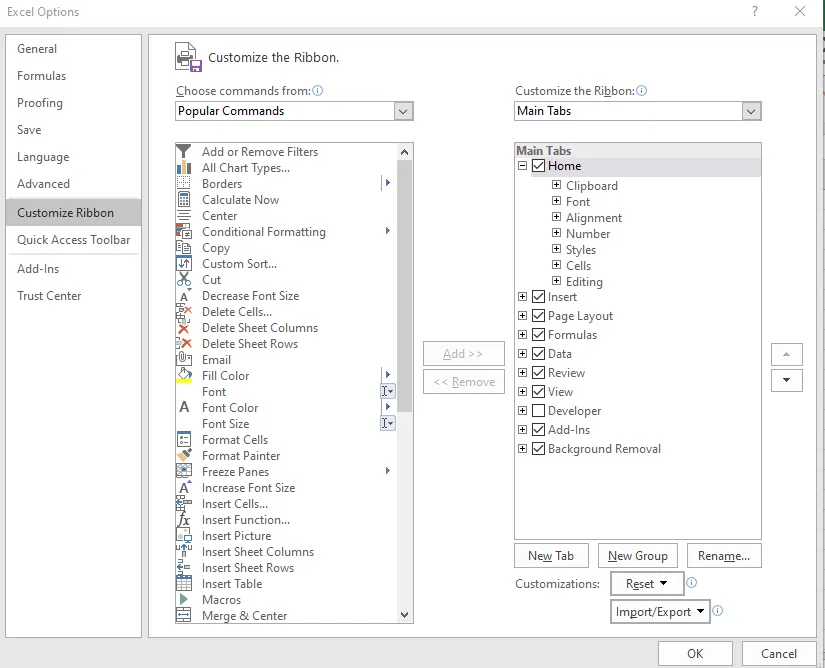The image size is (825, 668).
Task: Click the Insert Table grid icon
Action: (184, 583)
